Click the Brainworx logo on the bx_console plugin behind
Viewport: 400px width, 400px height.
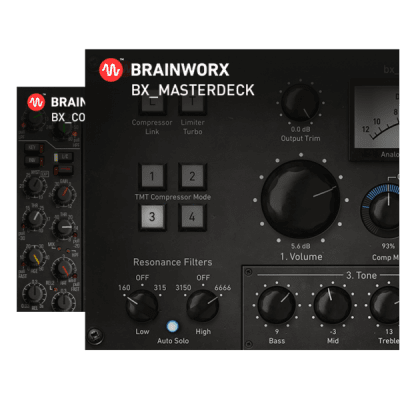tap(36, 102)
